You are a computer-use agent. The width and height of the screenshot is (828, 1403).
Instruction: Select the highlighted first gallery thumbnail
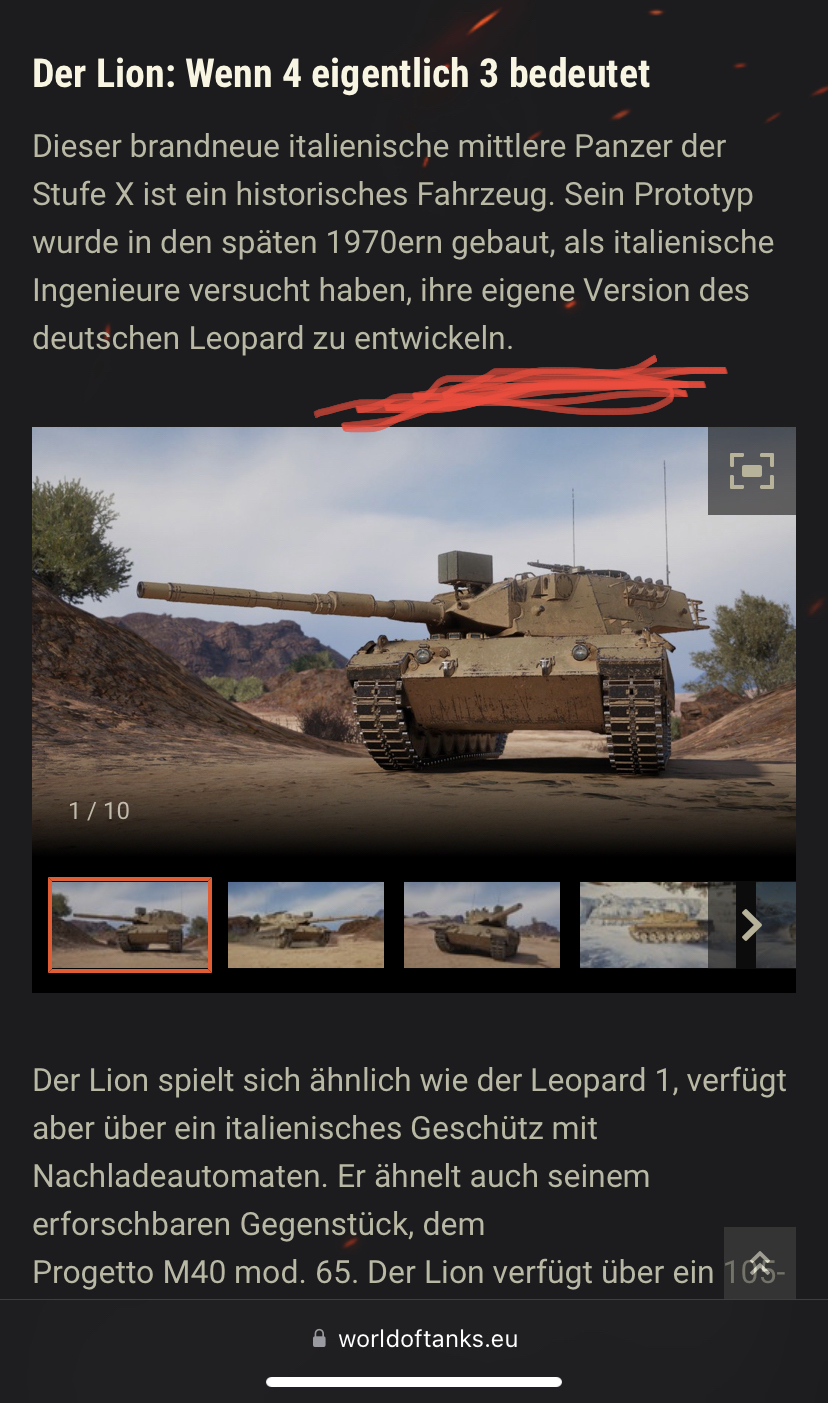[x=130, y=925]
